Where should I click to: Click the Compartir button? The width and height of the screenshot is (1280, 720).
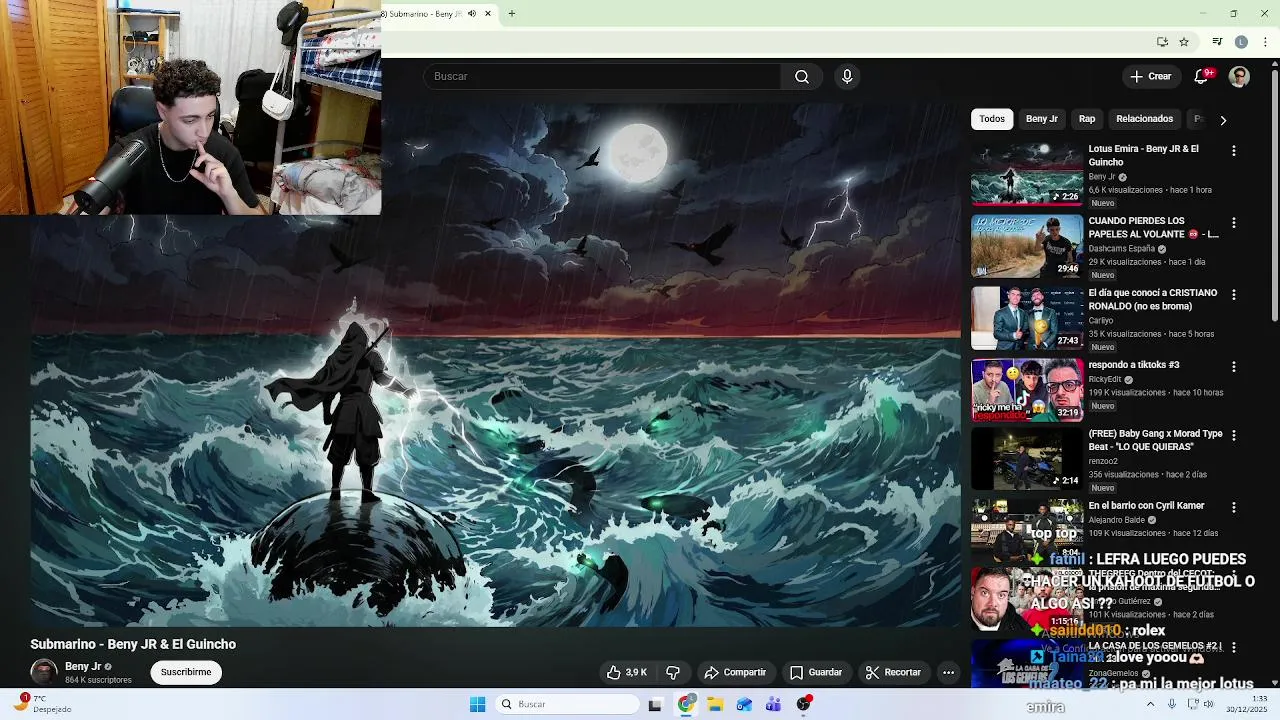[x=735, y=672]
